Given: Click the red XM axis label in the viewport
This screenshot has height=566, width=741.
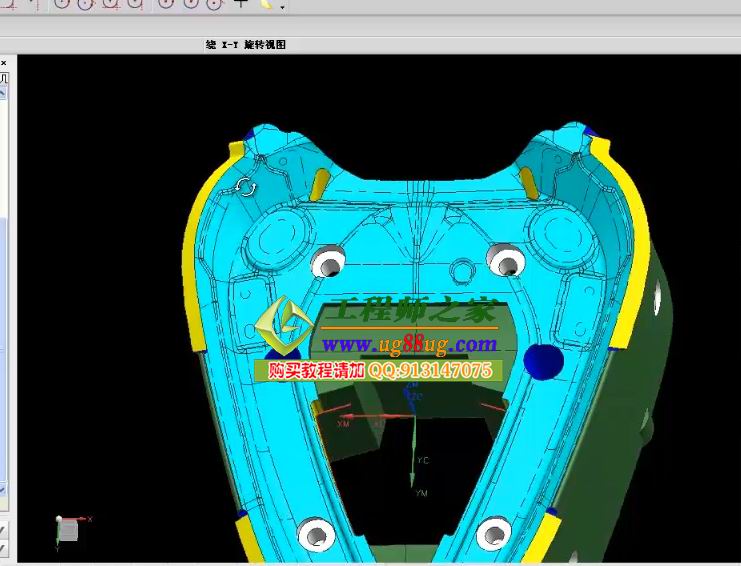Looking at the screenshot, I should pos(343,424).
